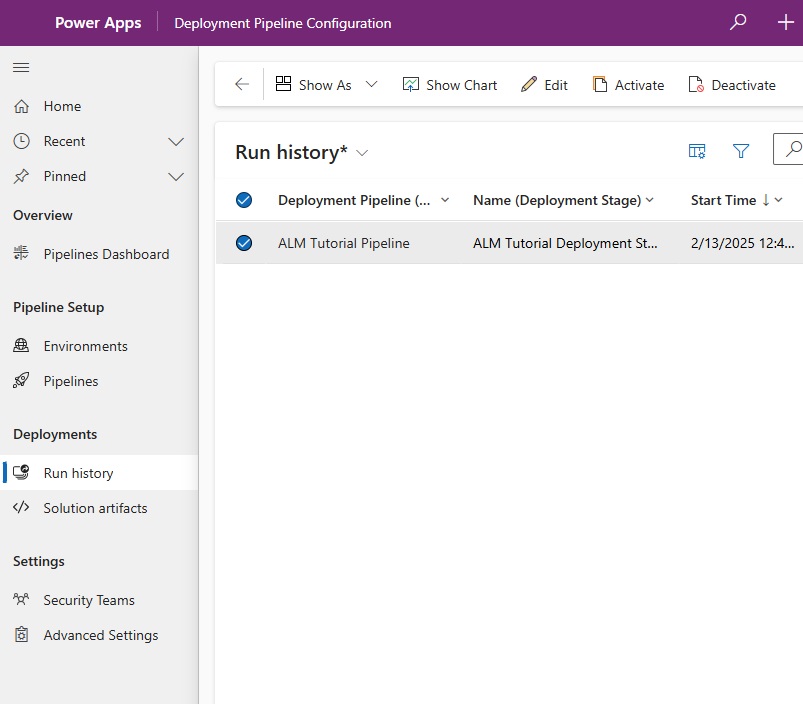803x704 pixels.
Task: Click the plus icon to create new
Action: point(786,22)
